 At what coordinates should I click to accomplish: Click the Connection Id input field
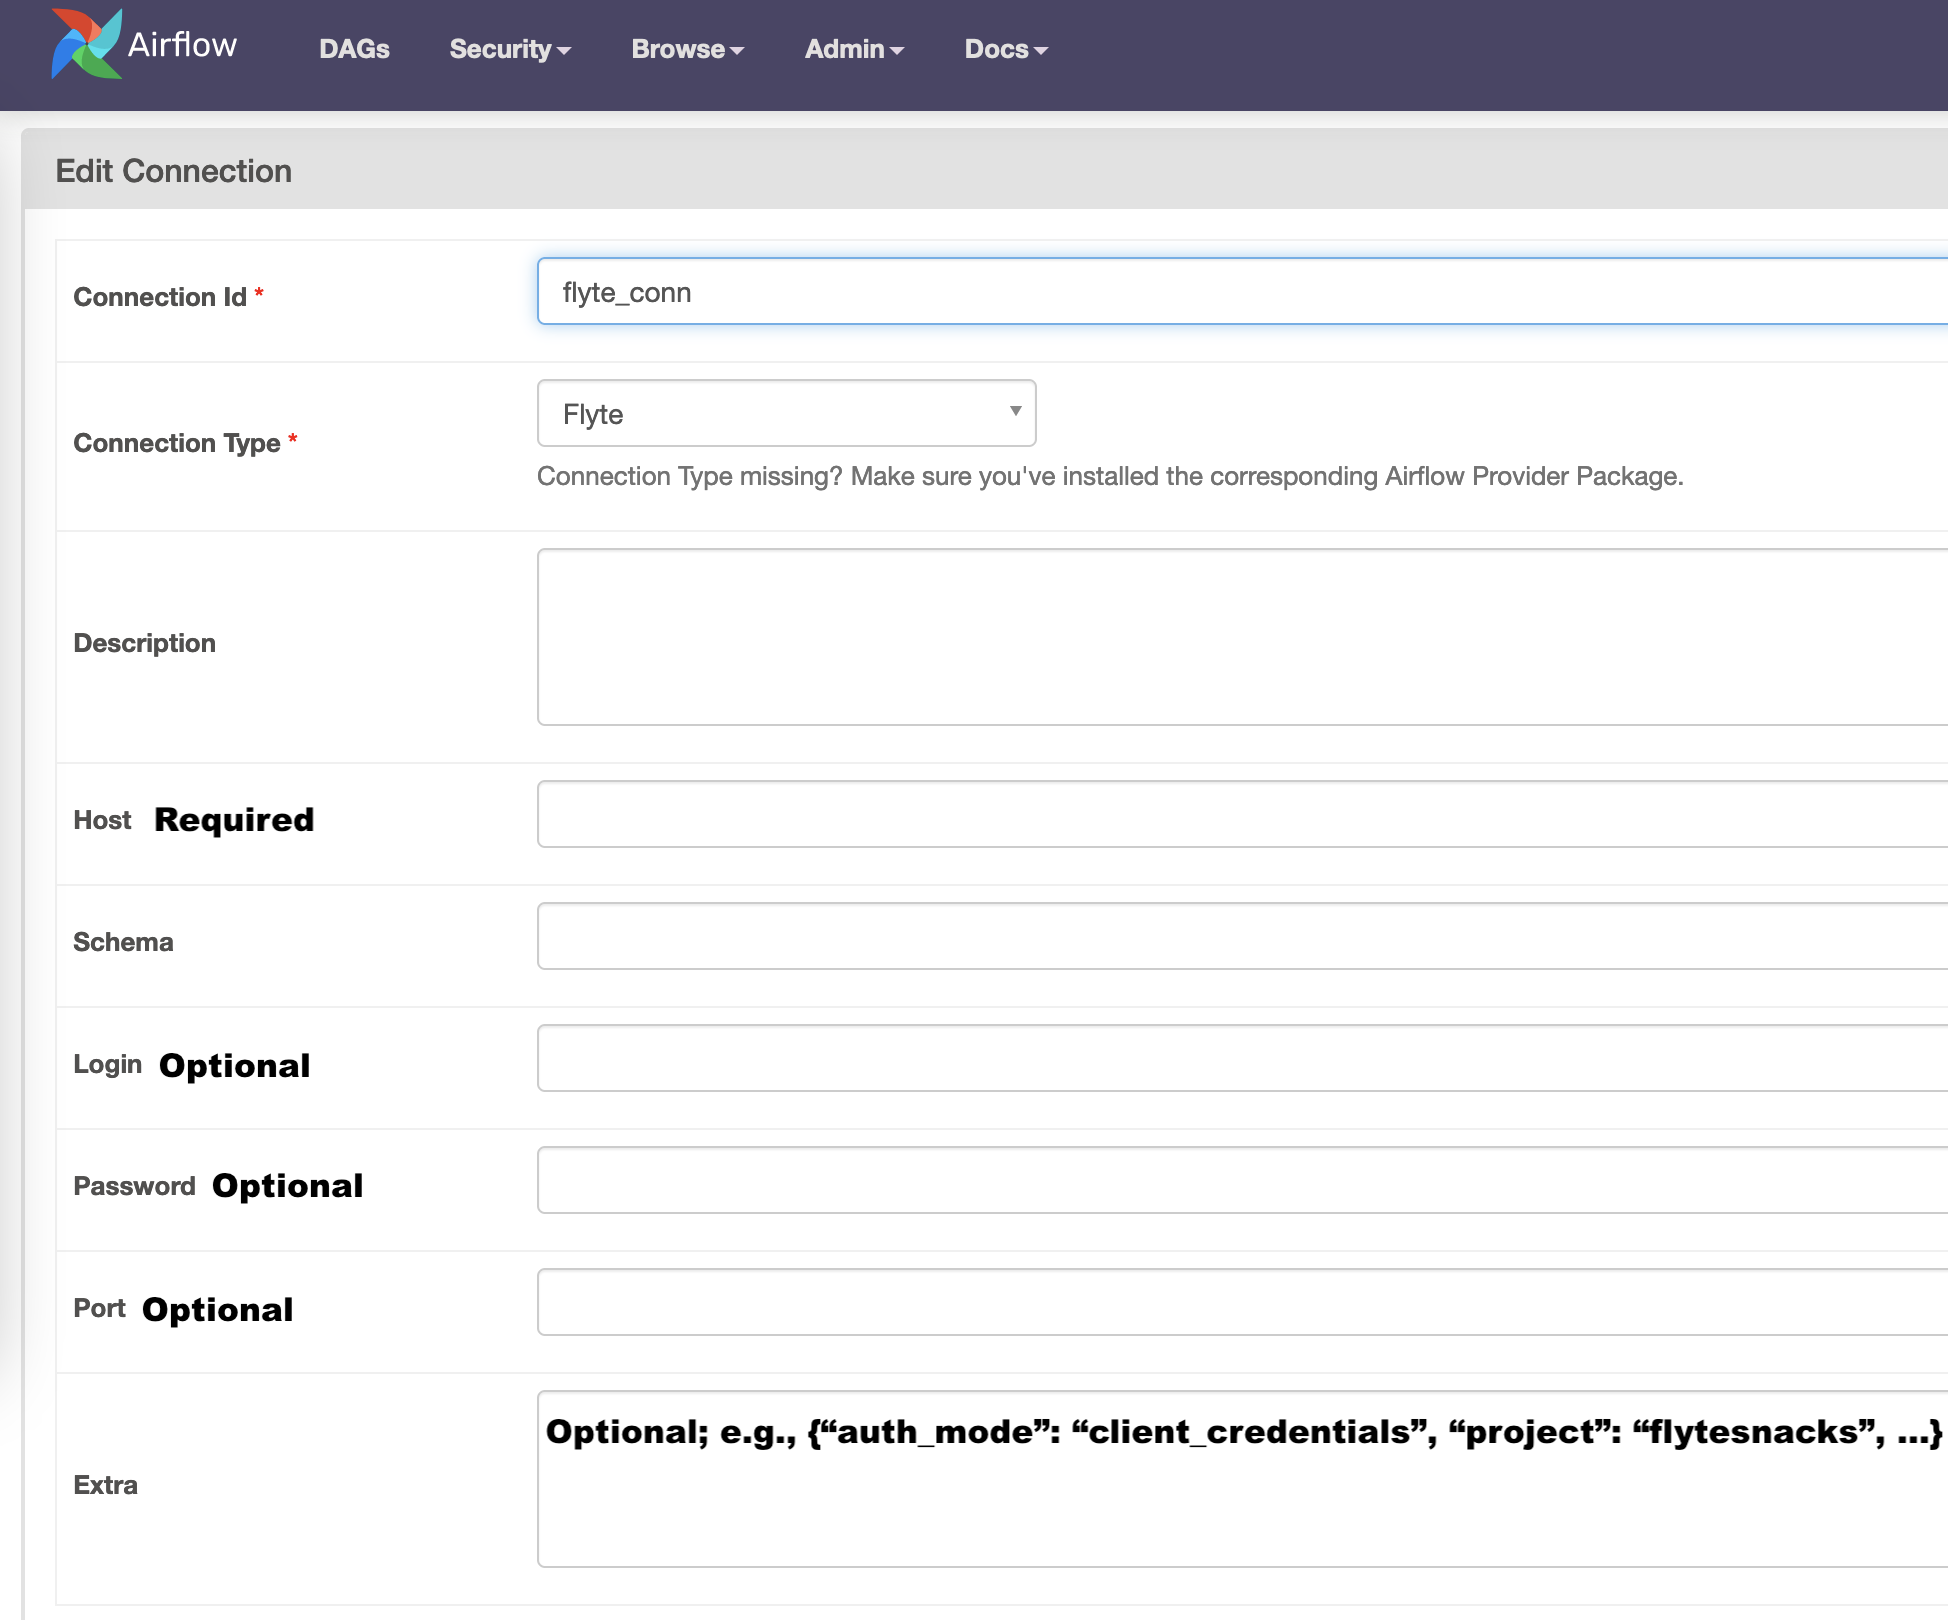click(x=1240, y=292)
